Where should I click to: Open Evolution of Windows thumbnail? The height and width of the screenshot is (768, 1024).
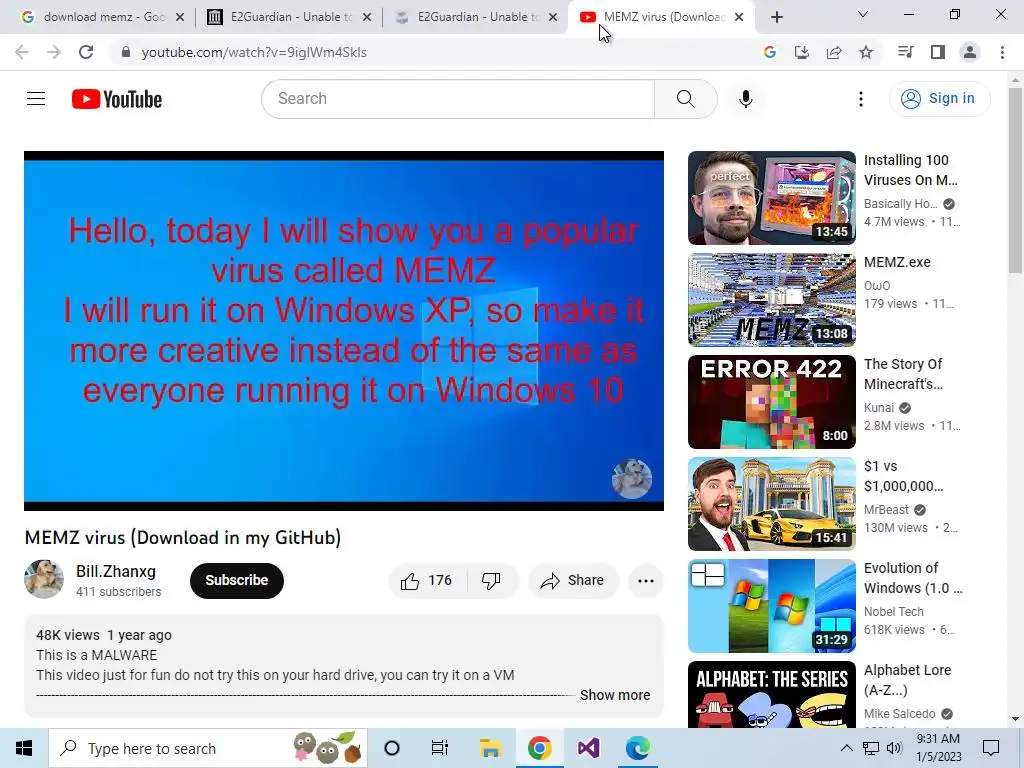[x=772, y=605]
